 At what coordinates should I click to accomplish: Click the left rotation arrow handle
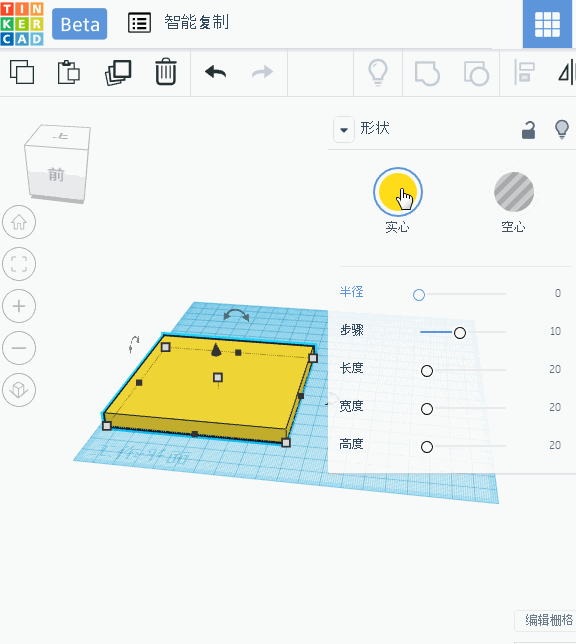point(134,344)
